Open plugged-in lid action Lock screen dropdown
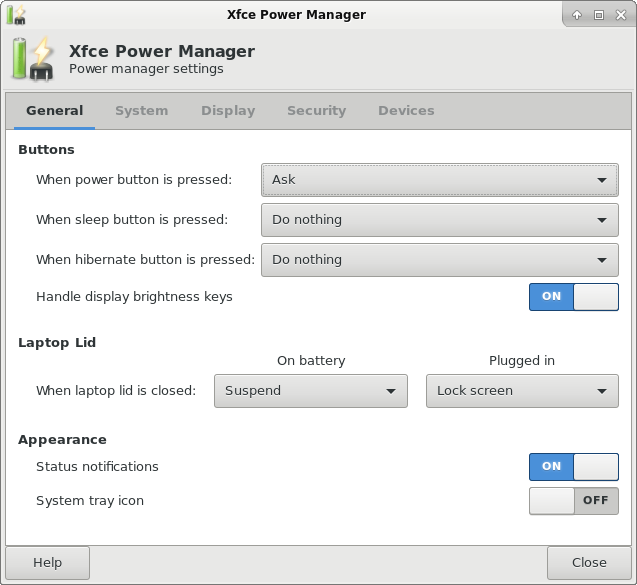The width and height of the screenshot is (637, 585). click(x=521, y=391)
